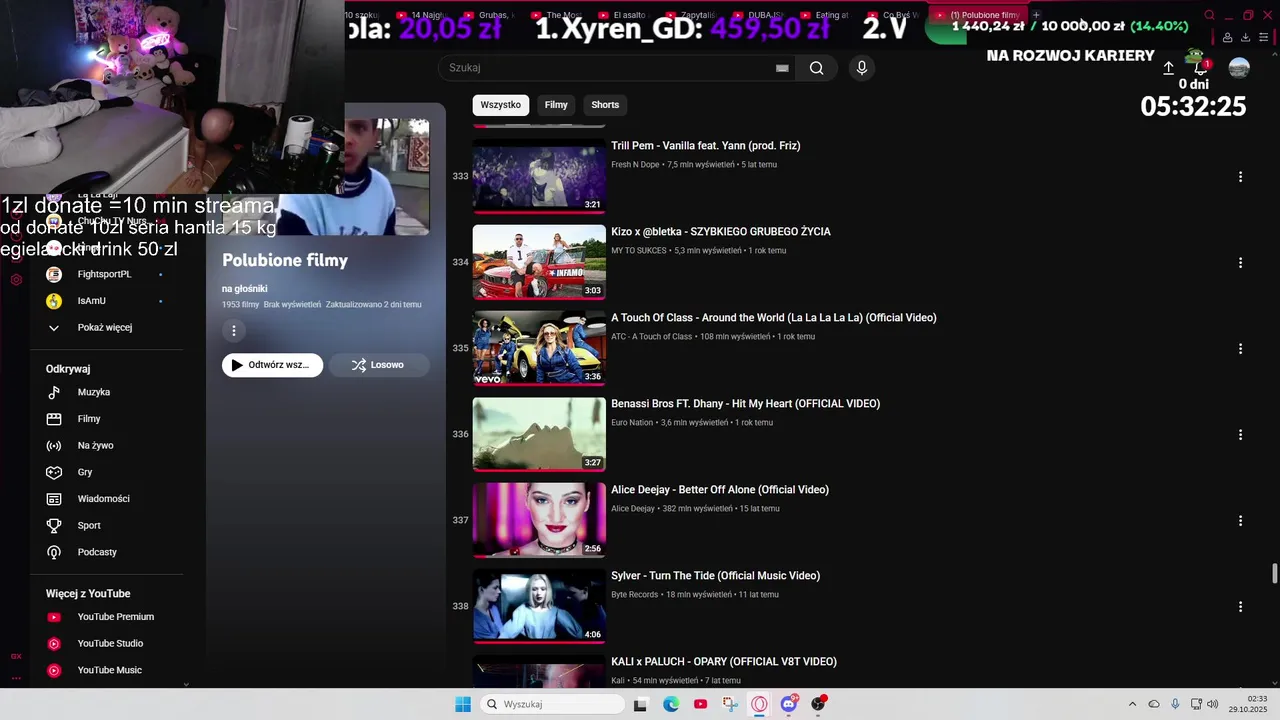Open the three-dot menu under playlist Polubione filmy
The height and width of the screenshot is (720, 1280).
tap(234, 331)
